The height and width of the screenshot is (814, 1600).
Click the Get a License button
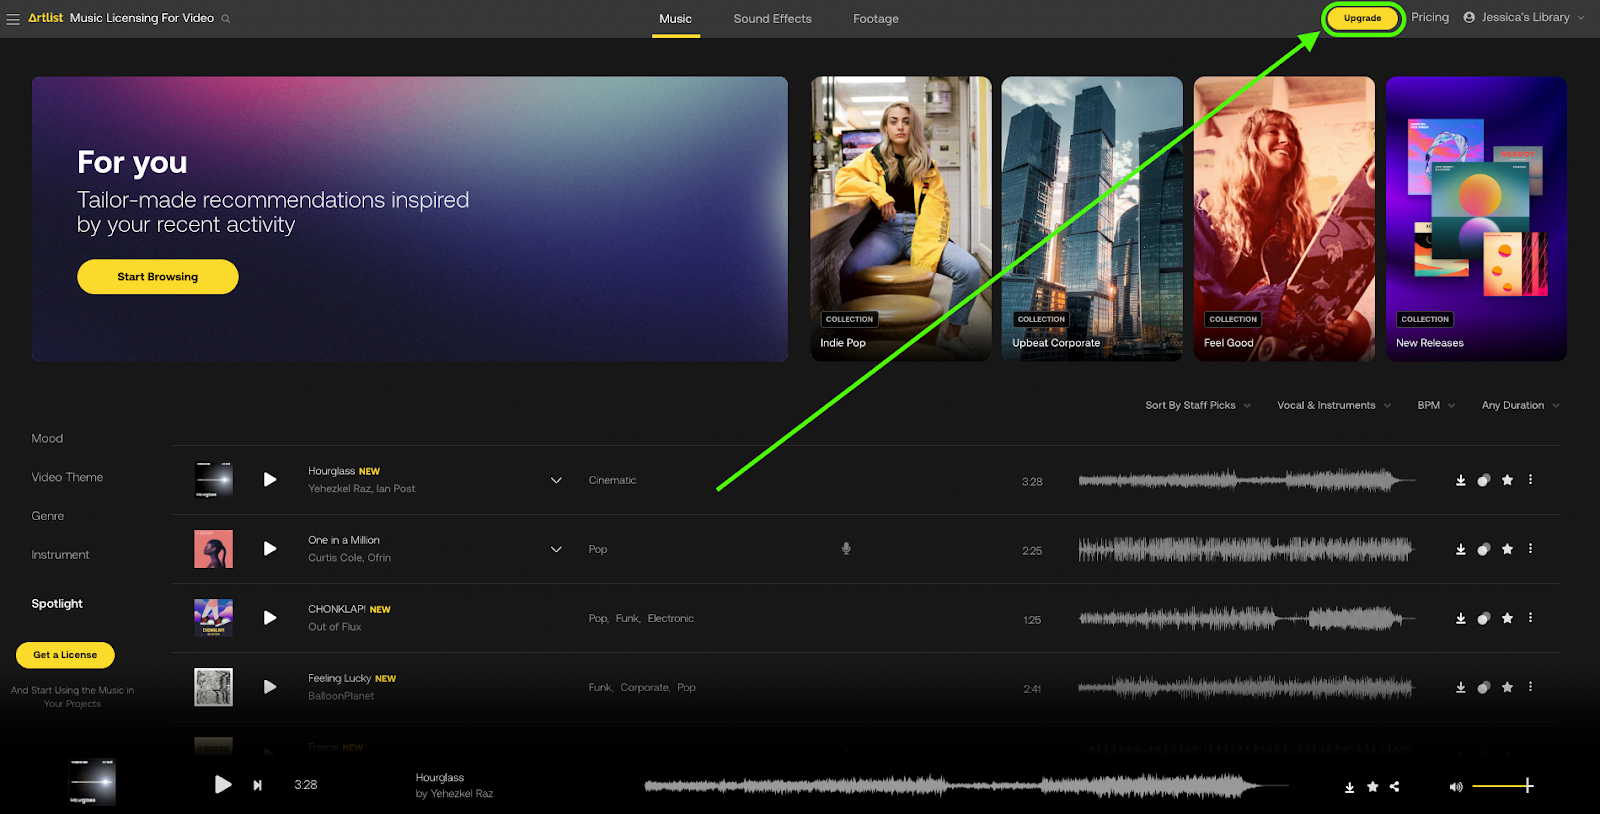coord(65,655)
